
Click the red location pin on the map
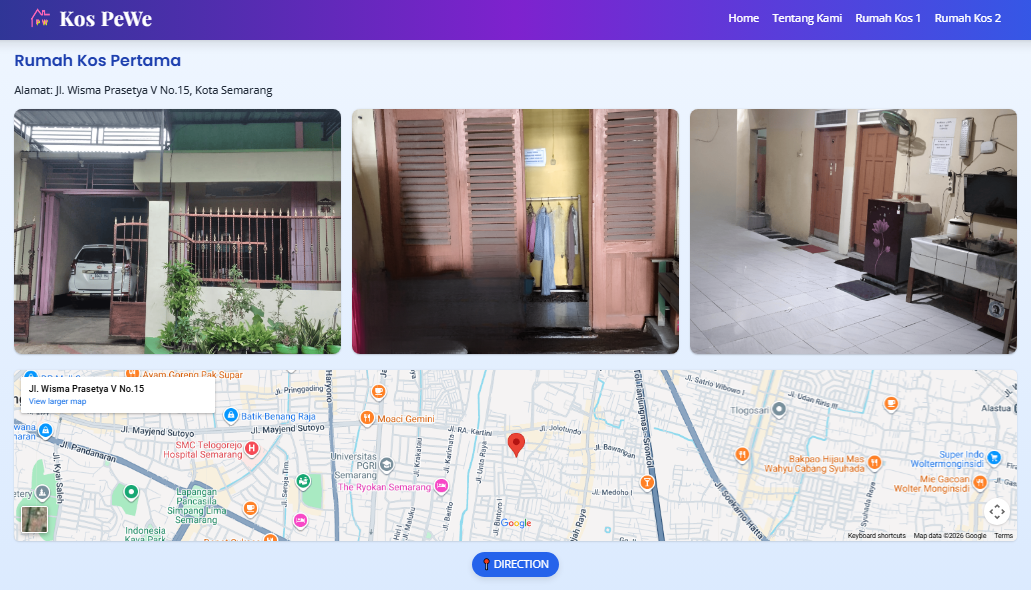point(517,442)
